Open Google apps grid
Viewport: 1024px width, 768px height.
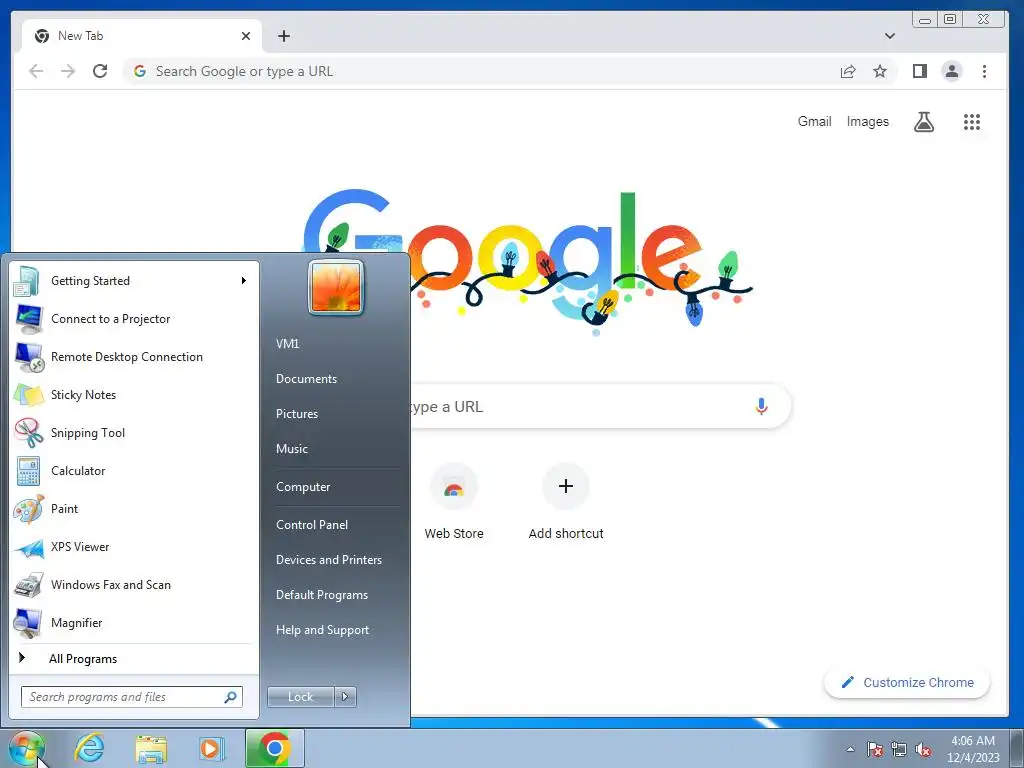[x=972, y=121]
